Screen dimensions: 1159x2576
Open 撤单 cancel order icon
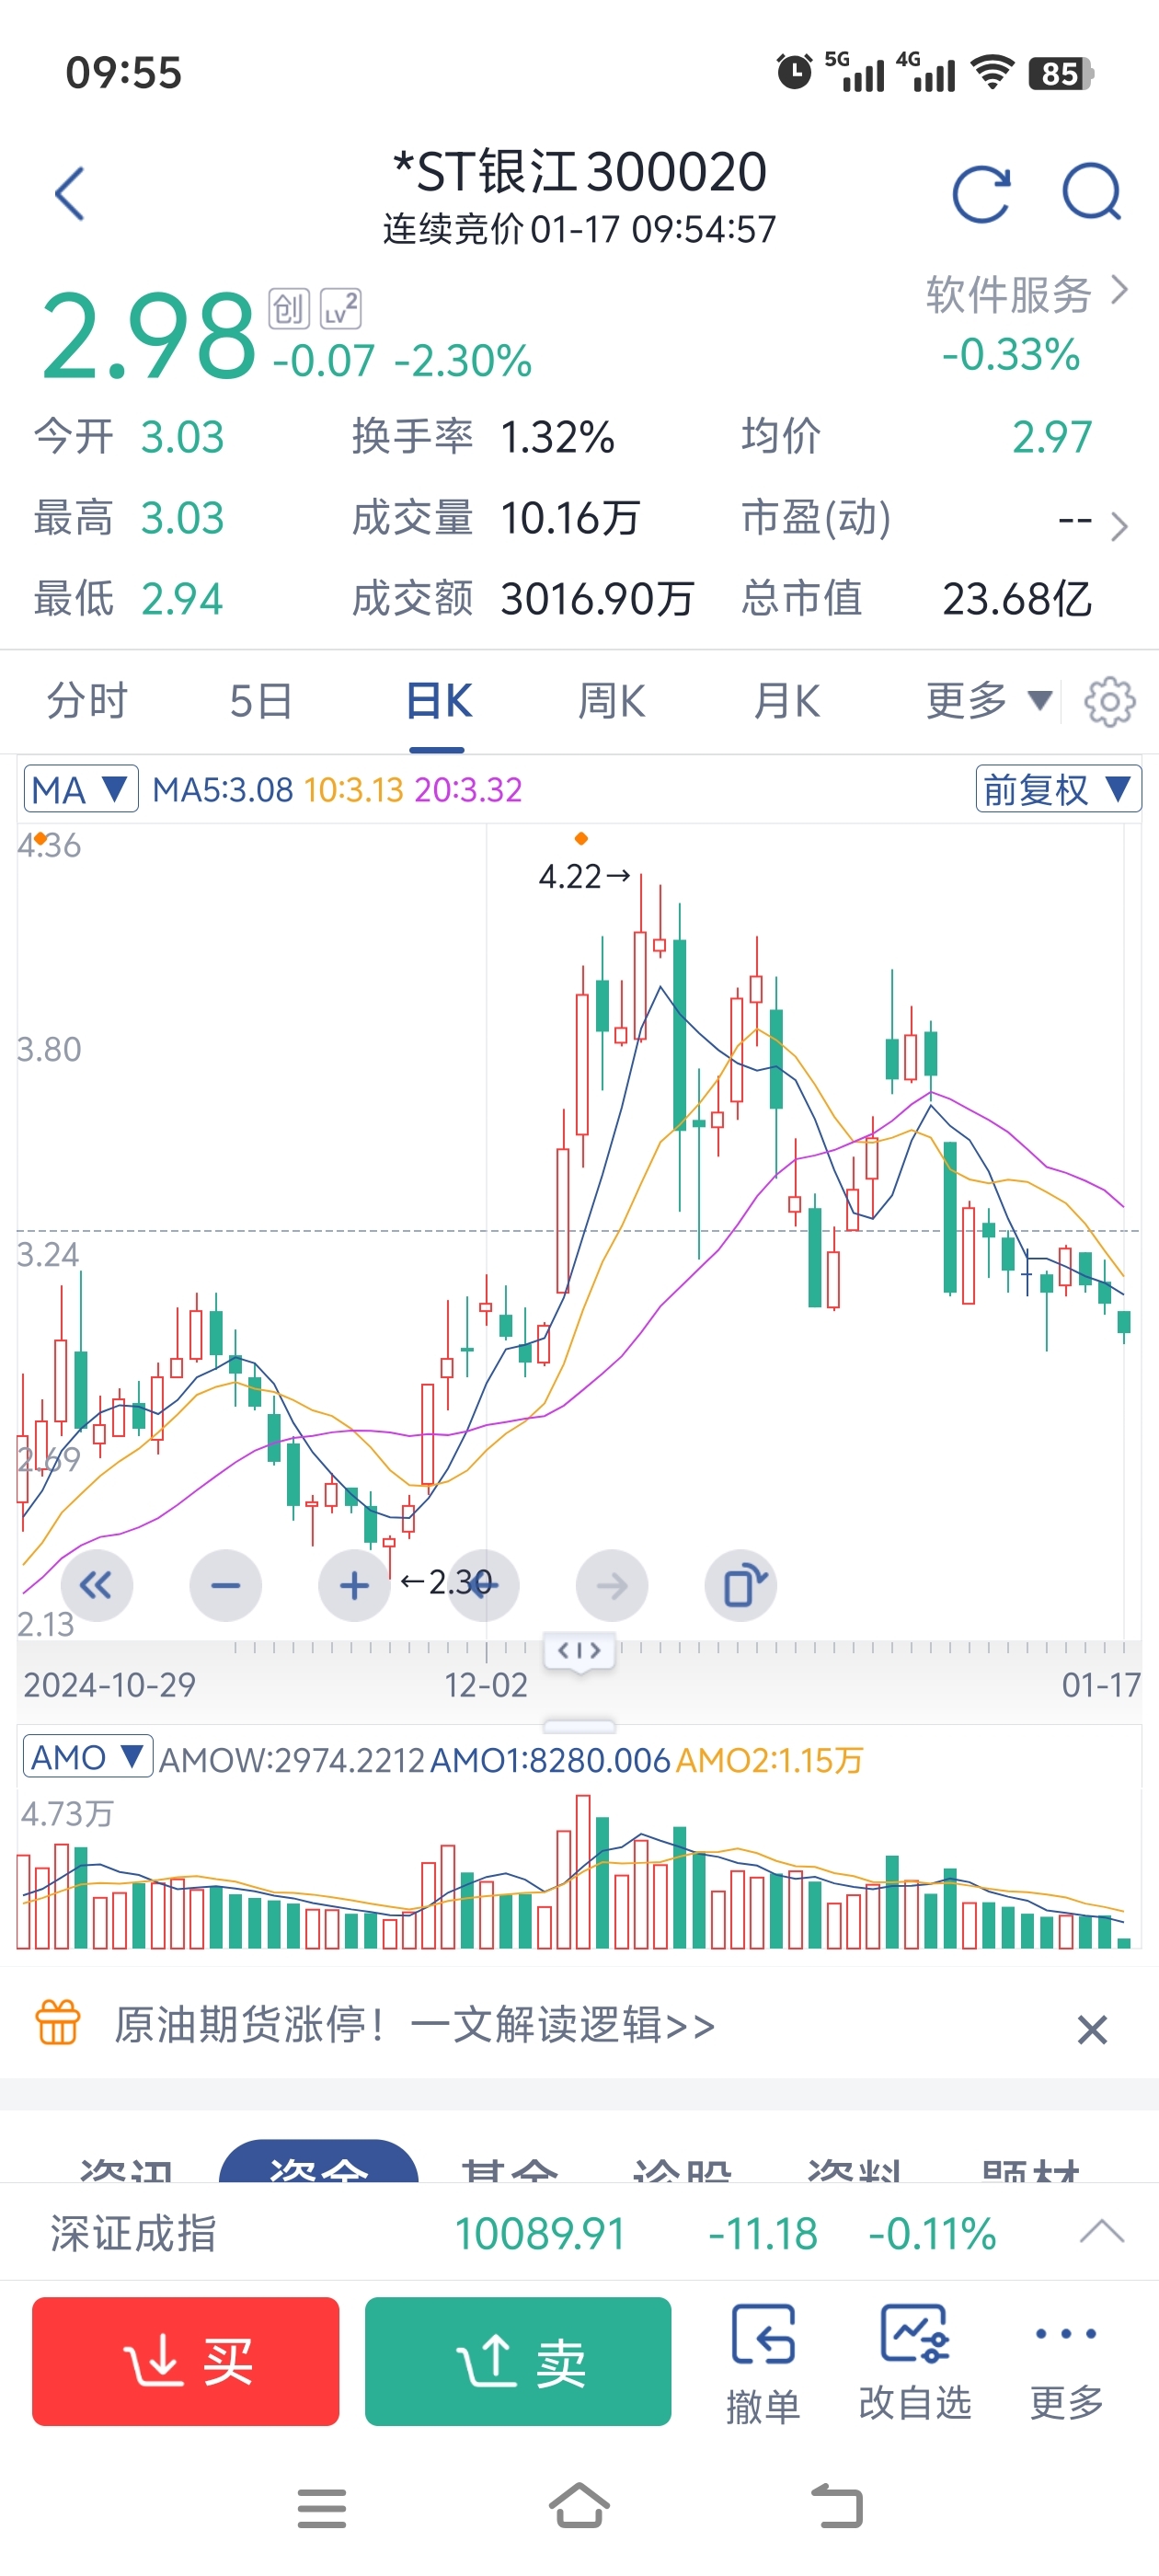coord(763,2364)
